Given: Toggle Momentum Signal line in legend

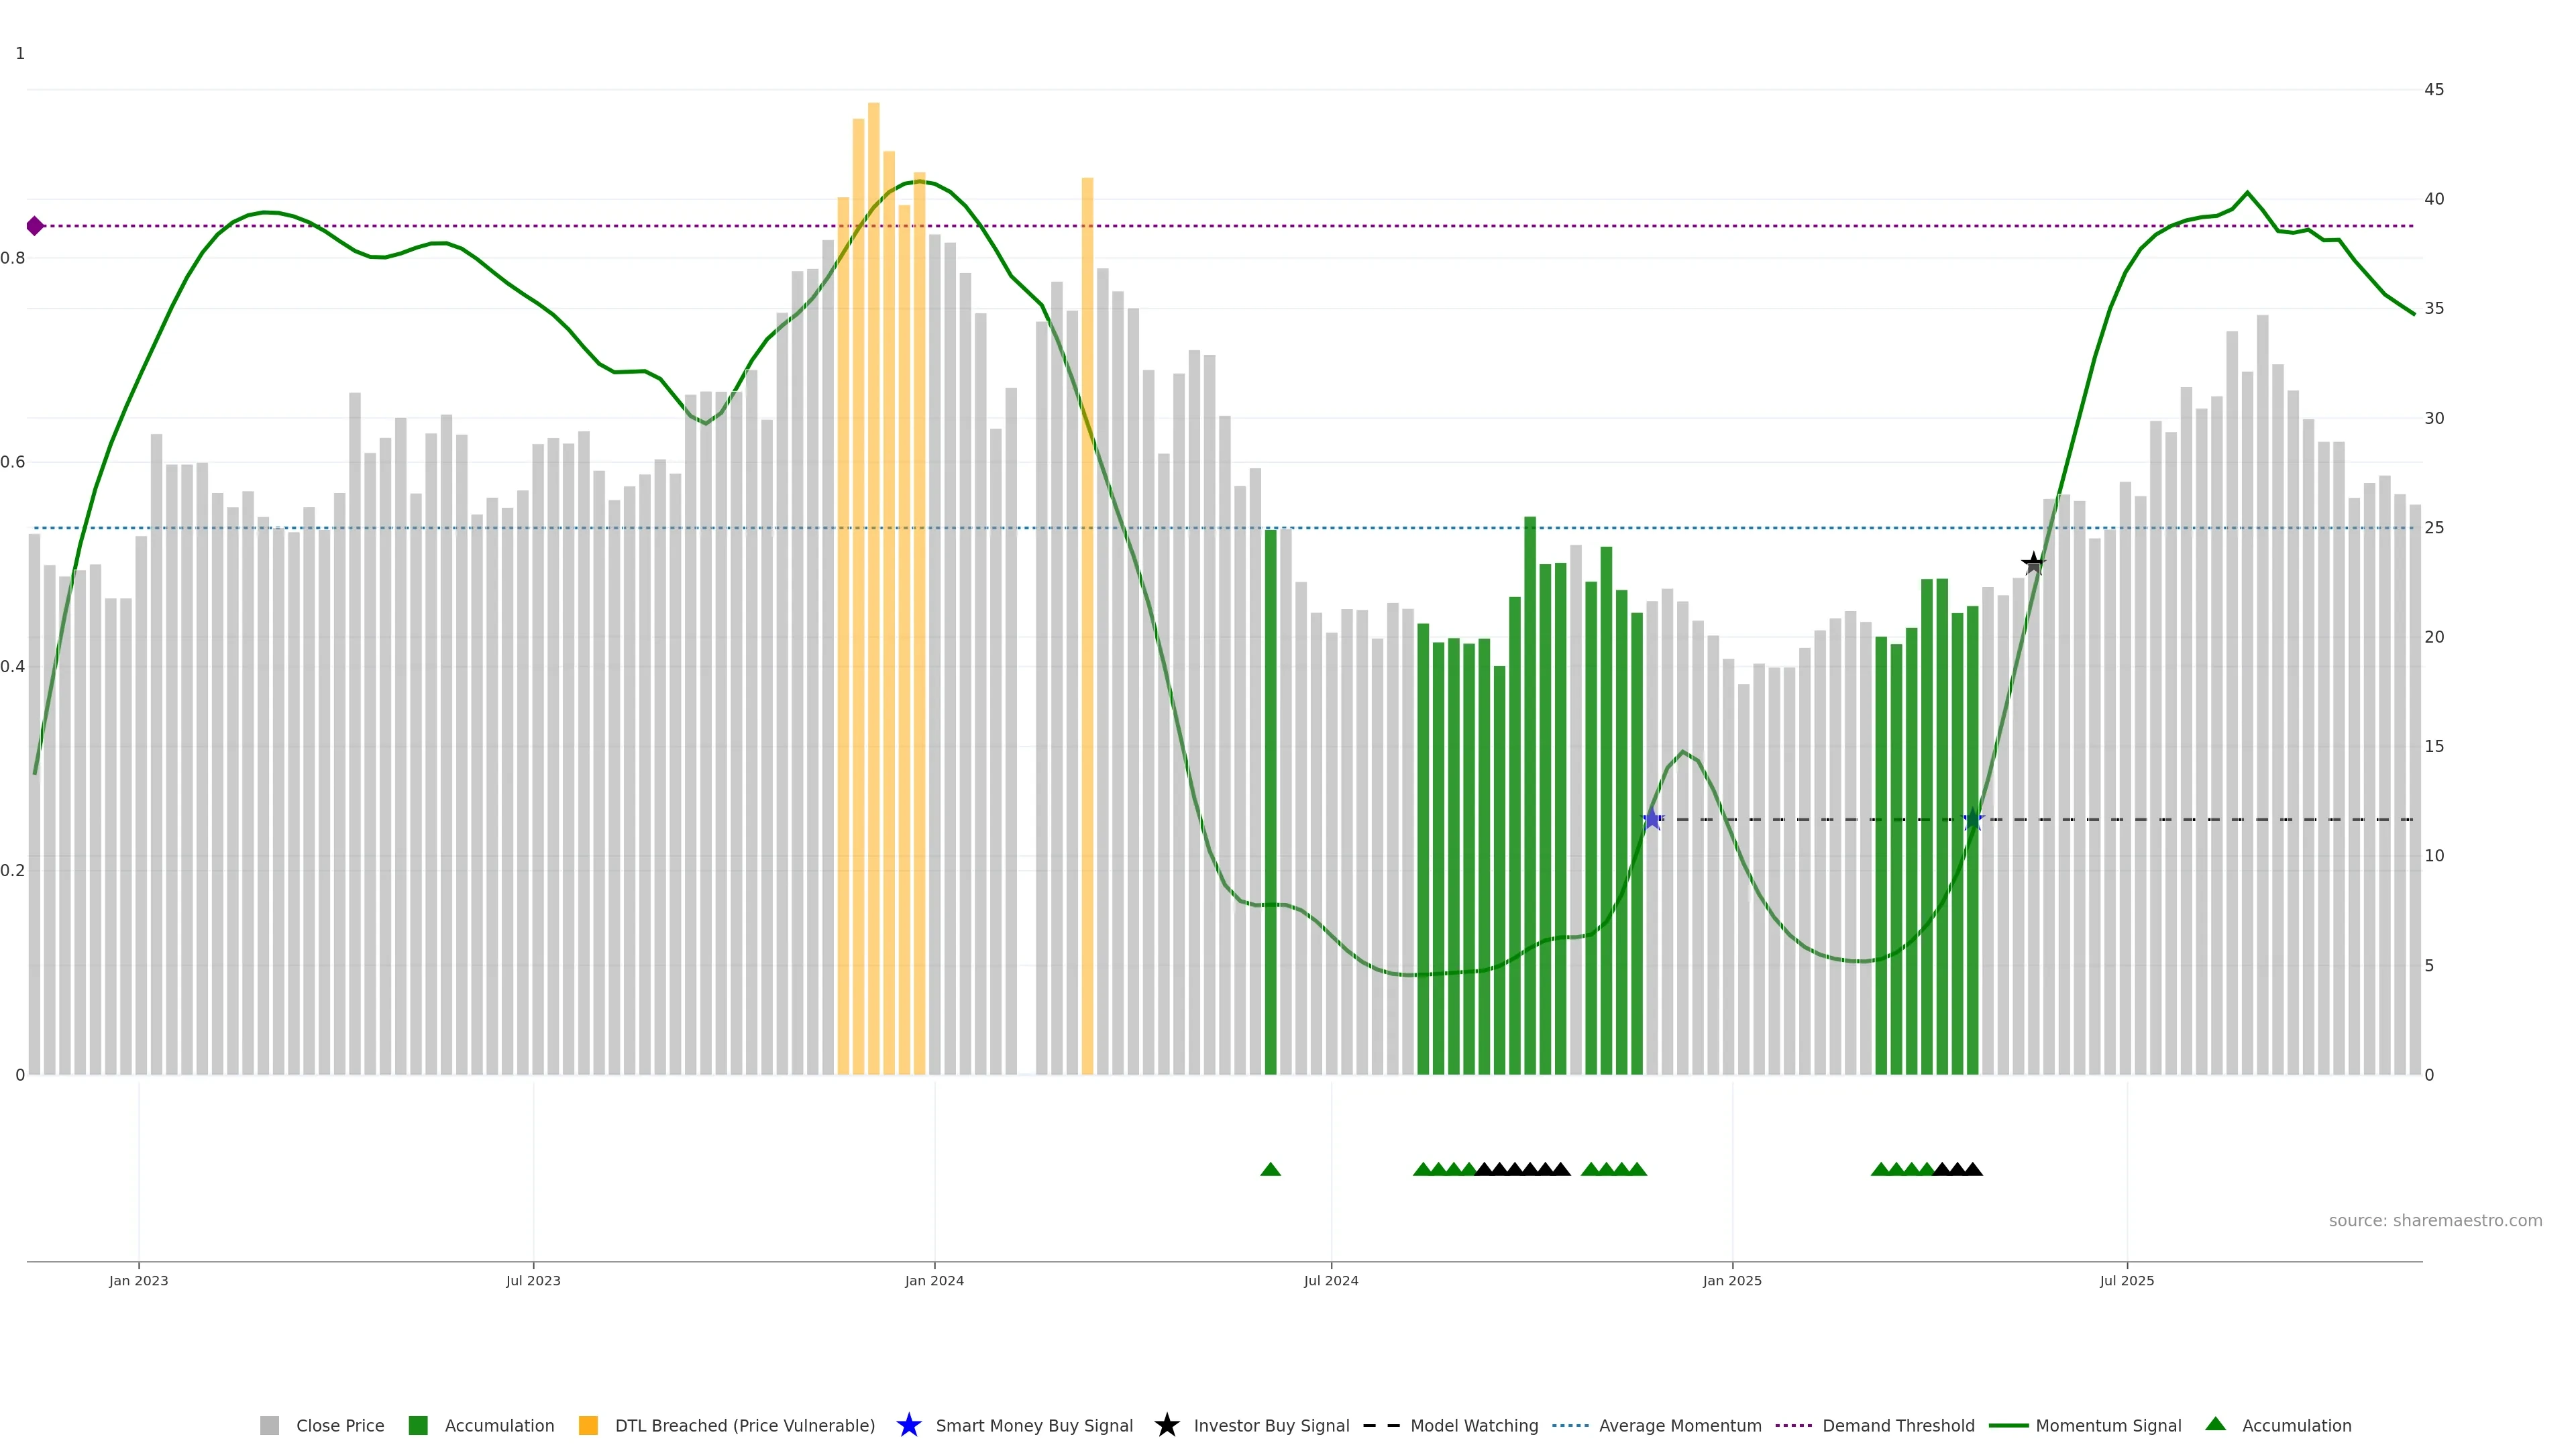Looking at the screenshot, I should (2108, 1426).
